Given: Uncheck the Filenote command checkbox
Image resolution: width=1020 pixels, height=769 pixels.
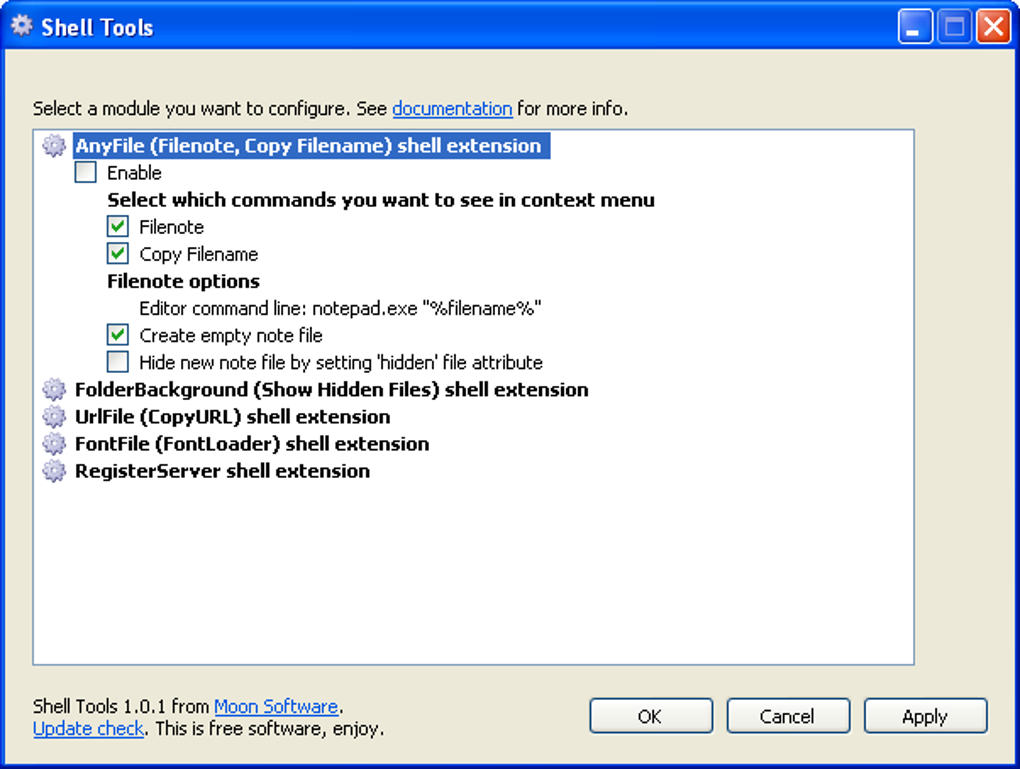Looking at the screenshot, I should pyautogui.click(x=118, y=227).
